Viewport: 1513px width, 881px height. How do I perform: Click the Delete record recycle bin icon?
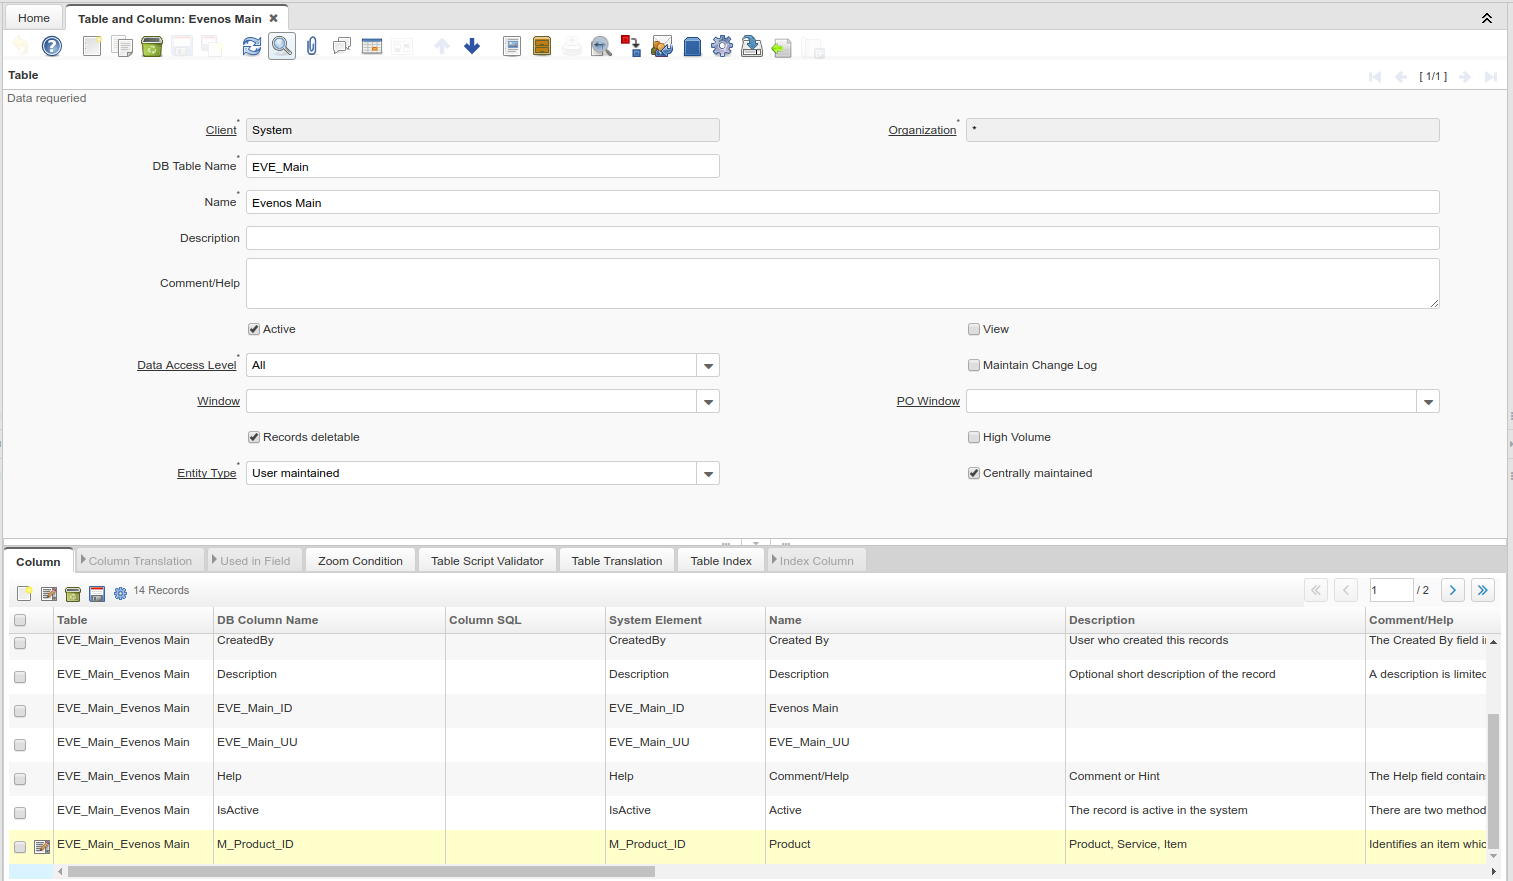152,46
